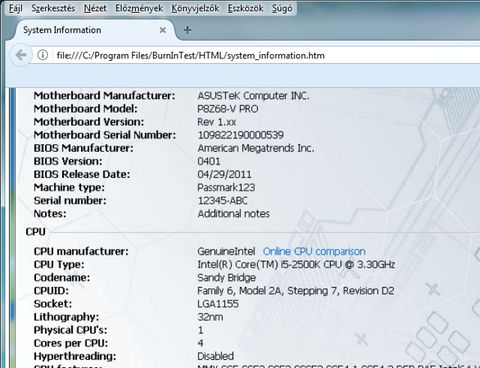The height and width of the screenshot is (368, 480).
Task: Open the Online CPU comparison link
Action: [x=314, y=251]
